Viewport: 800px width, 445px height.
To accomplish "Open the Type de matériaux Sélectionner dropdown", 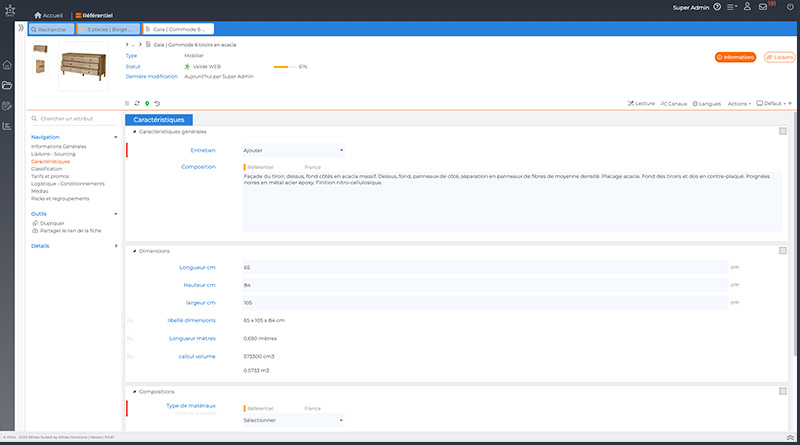I will tap(293, 420).
